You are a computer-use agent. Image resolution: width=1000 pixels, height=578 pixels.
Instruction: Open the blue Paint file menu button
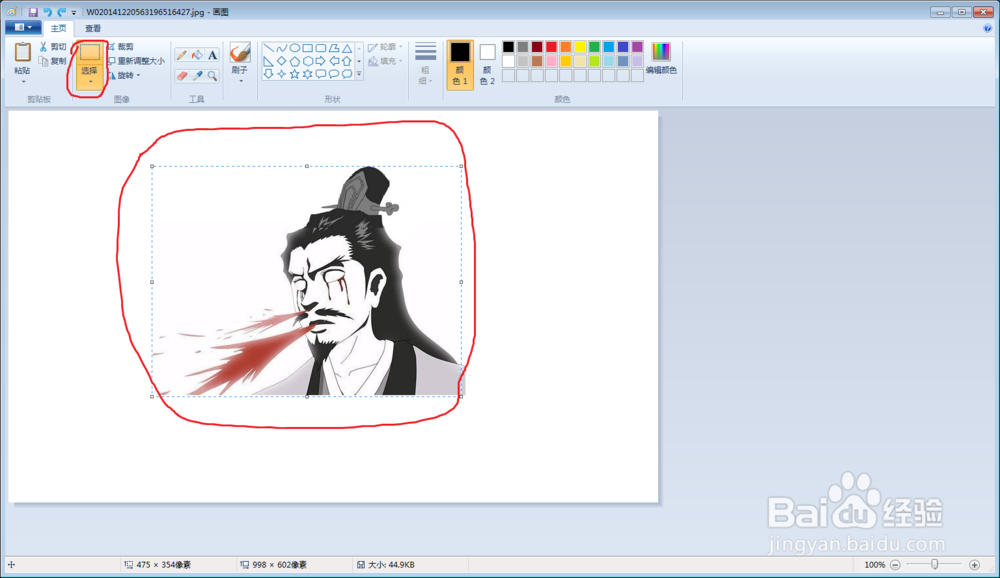(23, 27)
